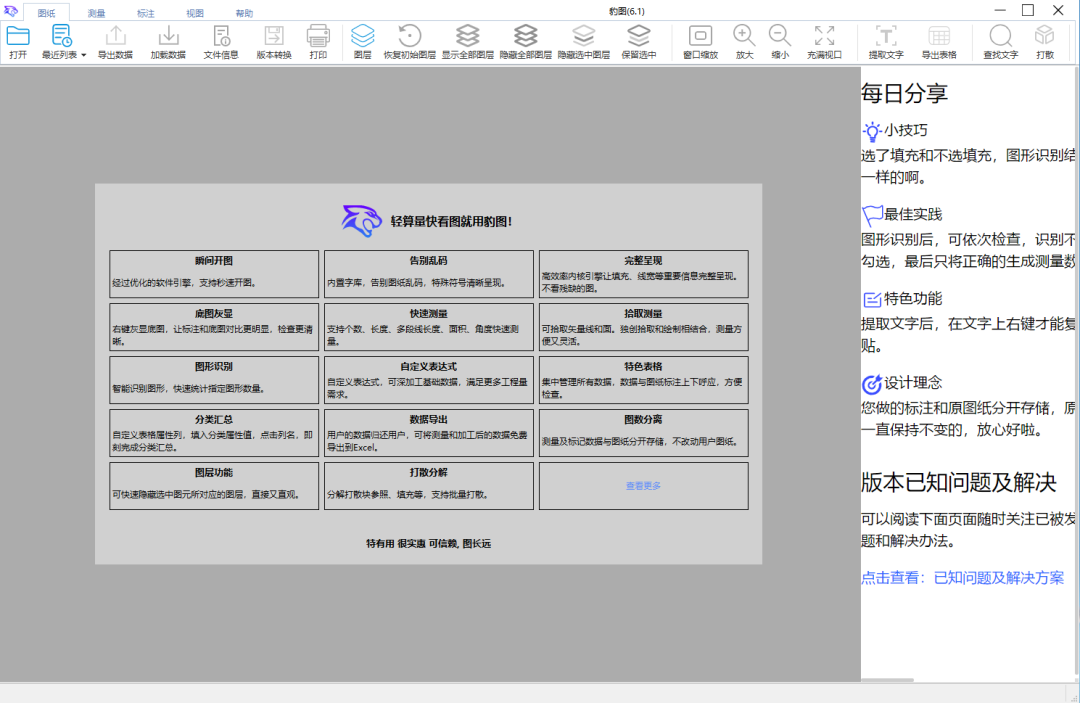This screenshot has width=1080, height=703.
Task: Click the 最佳实践 heading in side panel
Action: (913, 214)
